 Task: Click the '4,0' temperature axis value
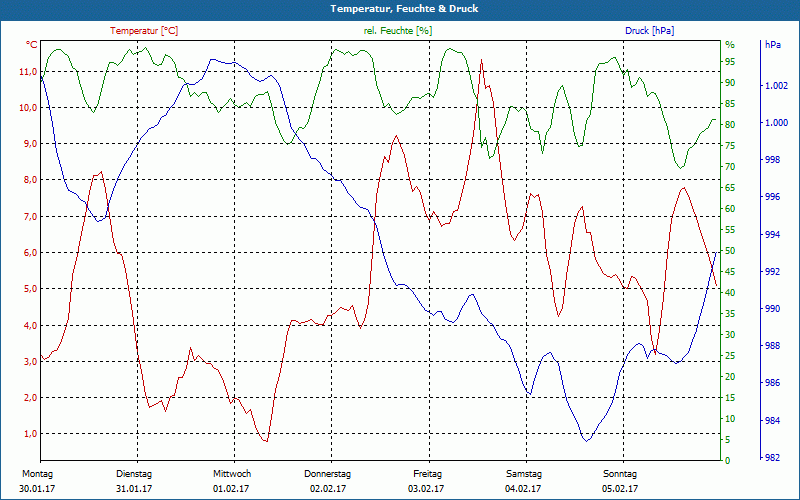click(x=30, y=326)
